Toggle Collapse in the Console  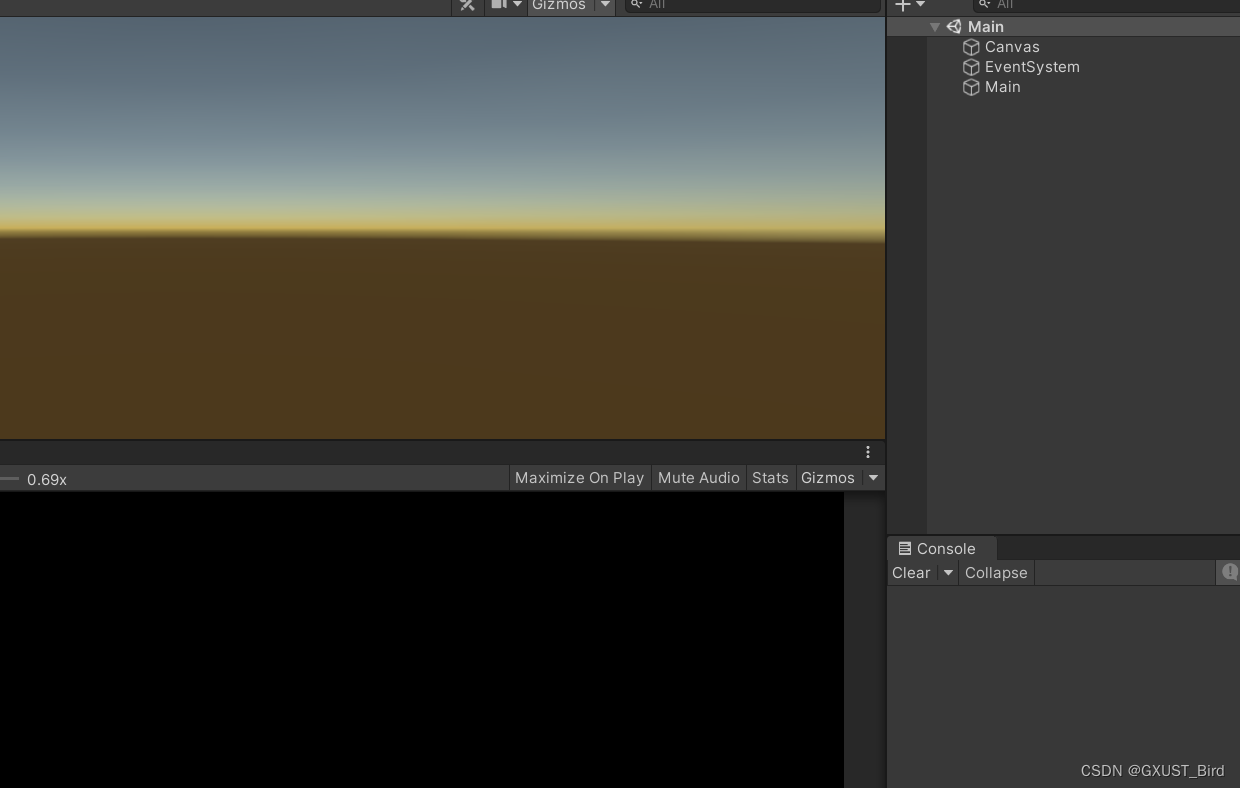(x=996, y=572)
